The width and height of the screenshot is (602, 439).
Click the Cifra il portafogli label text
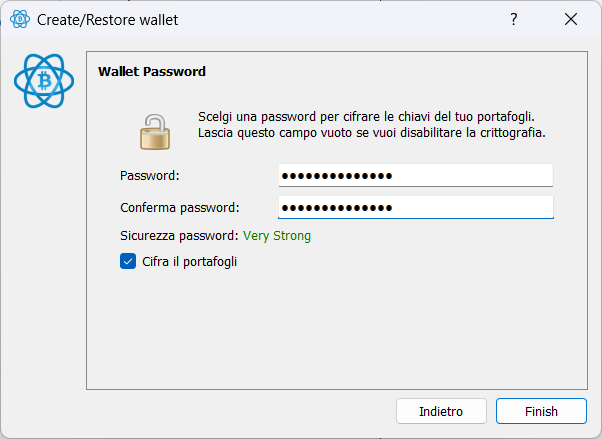pyautogui.click(x=189, y=262)
